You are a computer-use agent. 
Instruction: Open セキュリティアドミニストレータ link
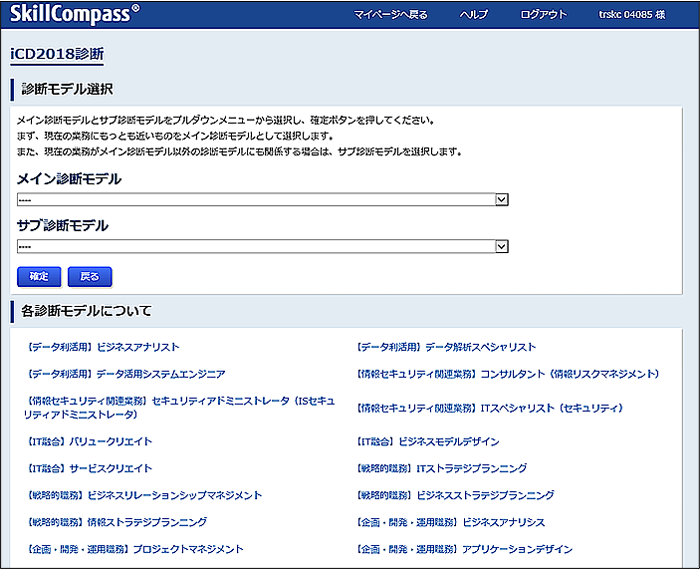point(179,407)
